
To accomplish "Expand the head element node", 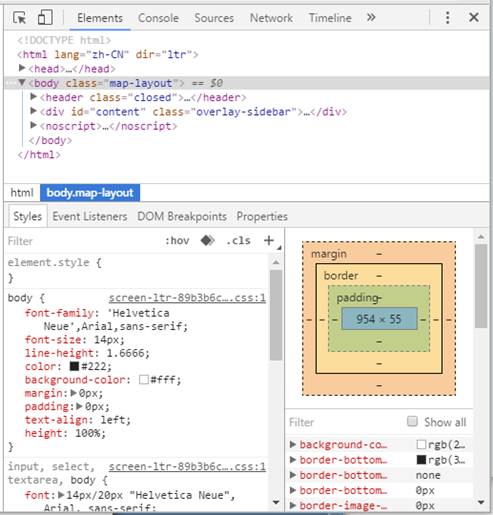I will coord(22,68).
